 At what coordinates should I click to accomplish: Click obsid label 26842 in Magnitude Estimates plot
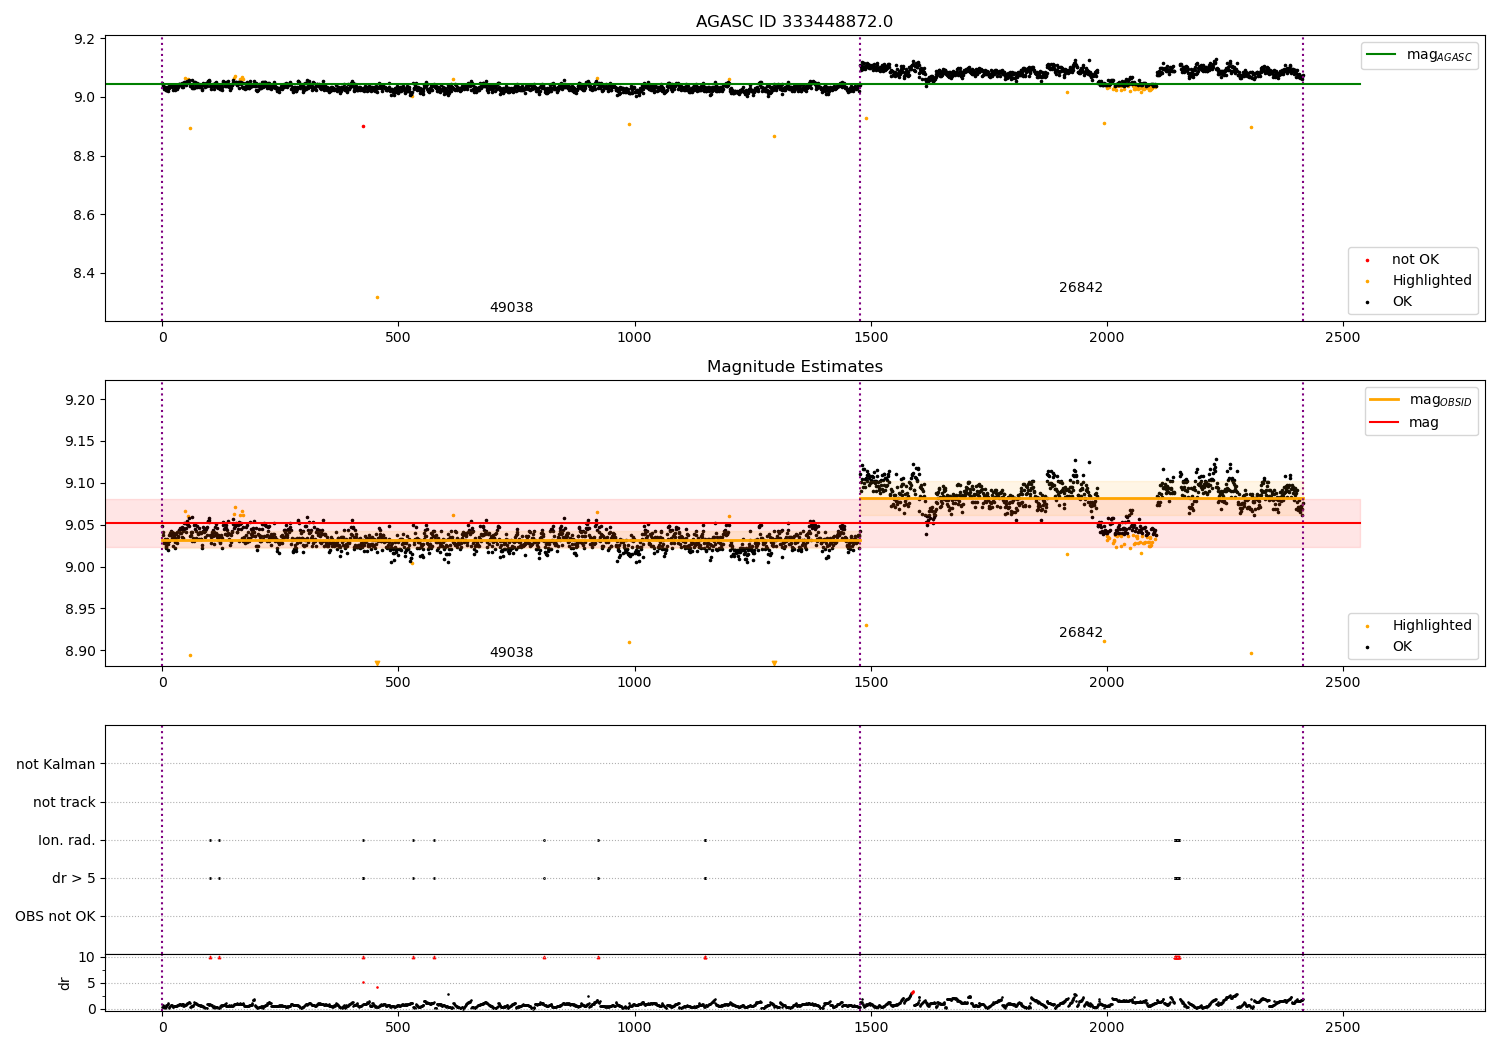coord(1081,633)
